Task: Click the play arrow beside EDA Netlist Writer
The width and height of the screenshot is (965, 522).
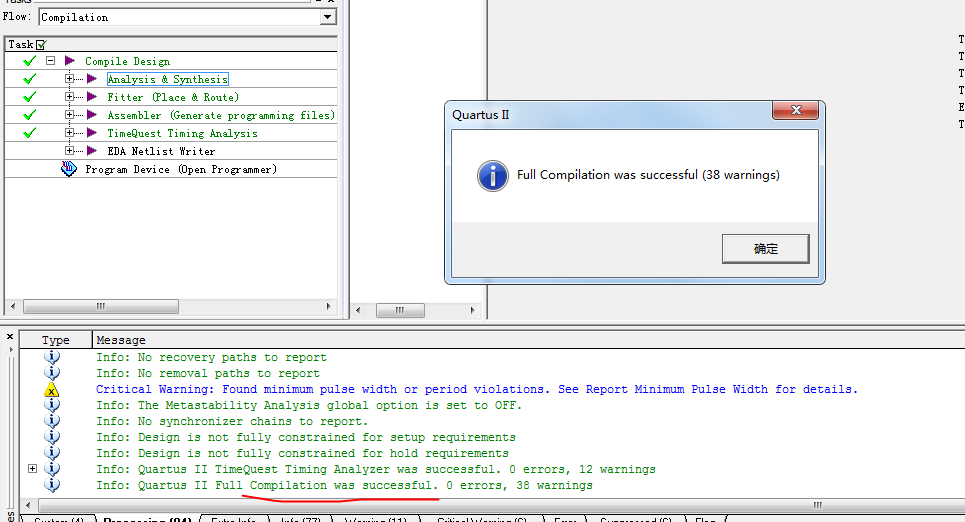Action: click(x=92, y=151)
